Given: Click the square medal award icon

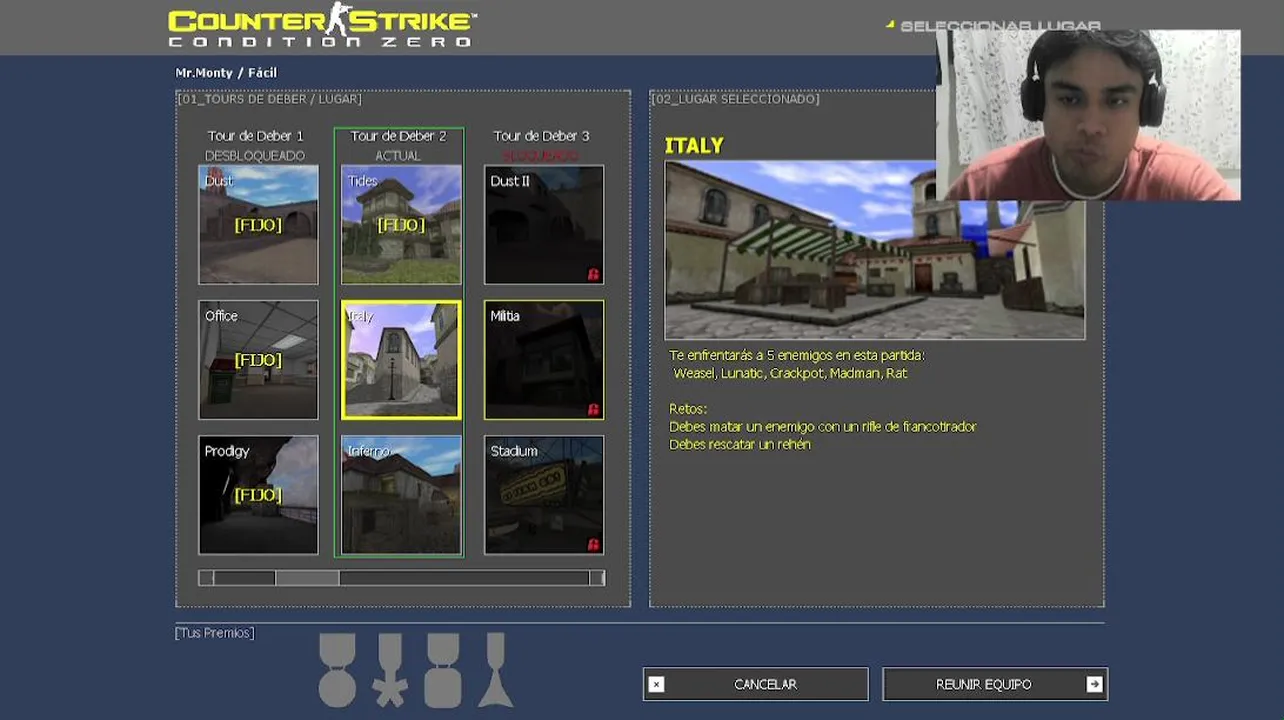Looking at the screenshot, I should coord(443,670).
